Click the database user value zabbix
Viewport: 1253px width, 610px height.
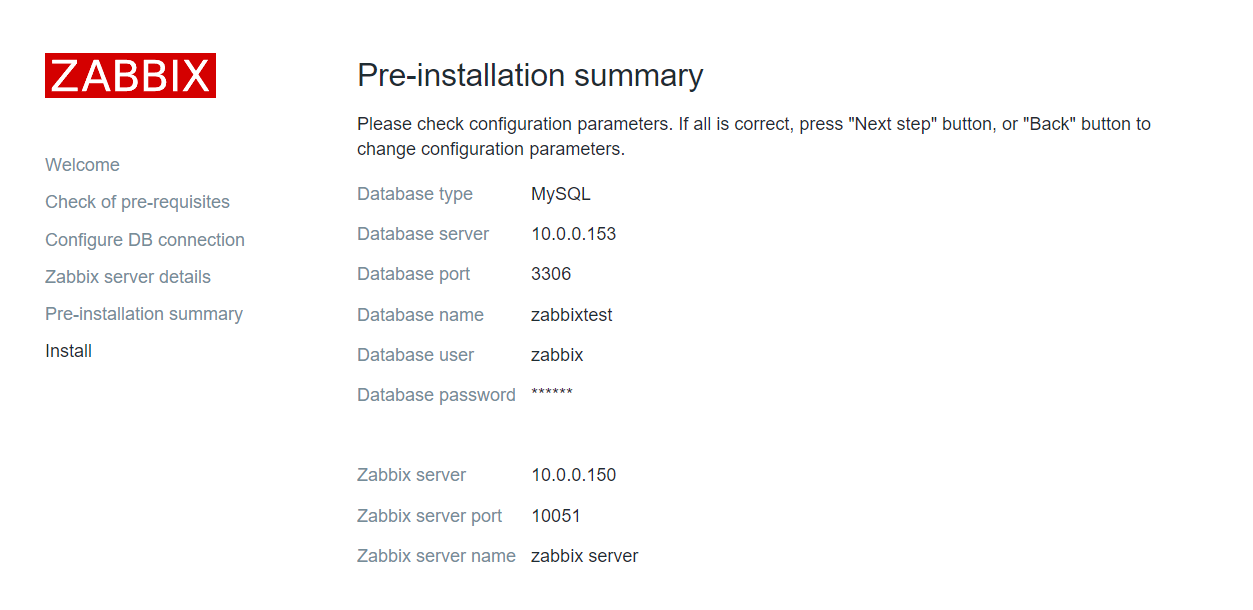(x=557, y=355)
